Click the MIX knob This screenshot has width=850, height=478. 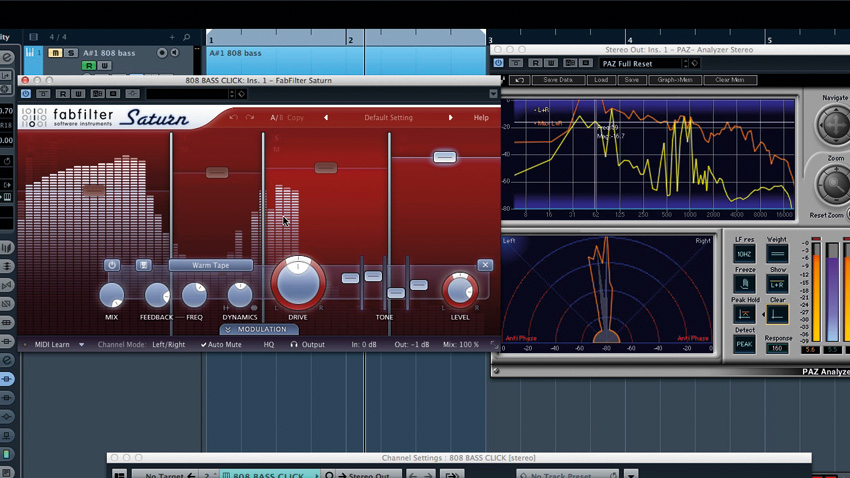click(112, 295)
